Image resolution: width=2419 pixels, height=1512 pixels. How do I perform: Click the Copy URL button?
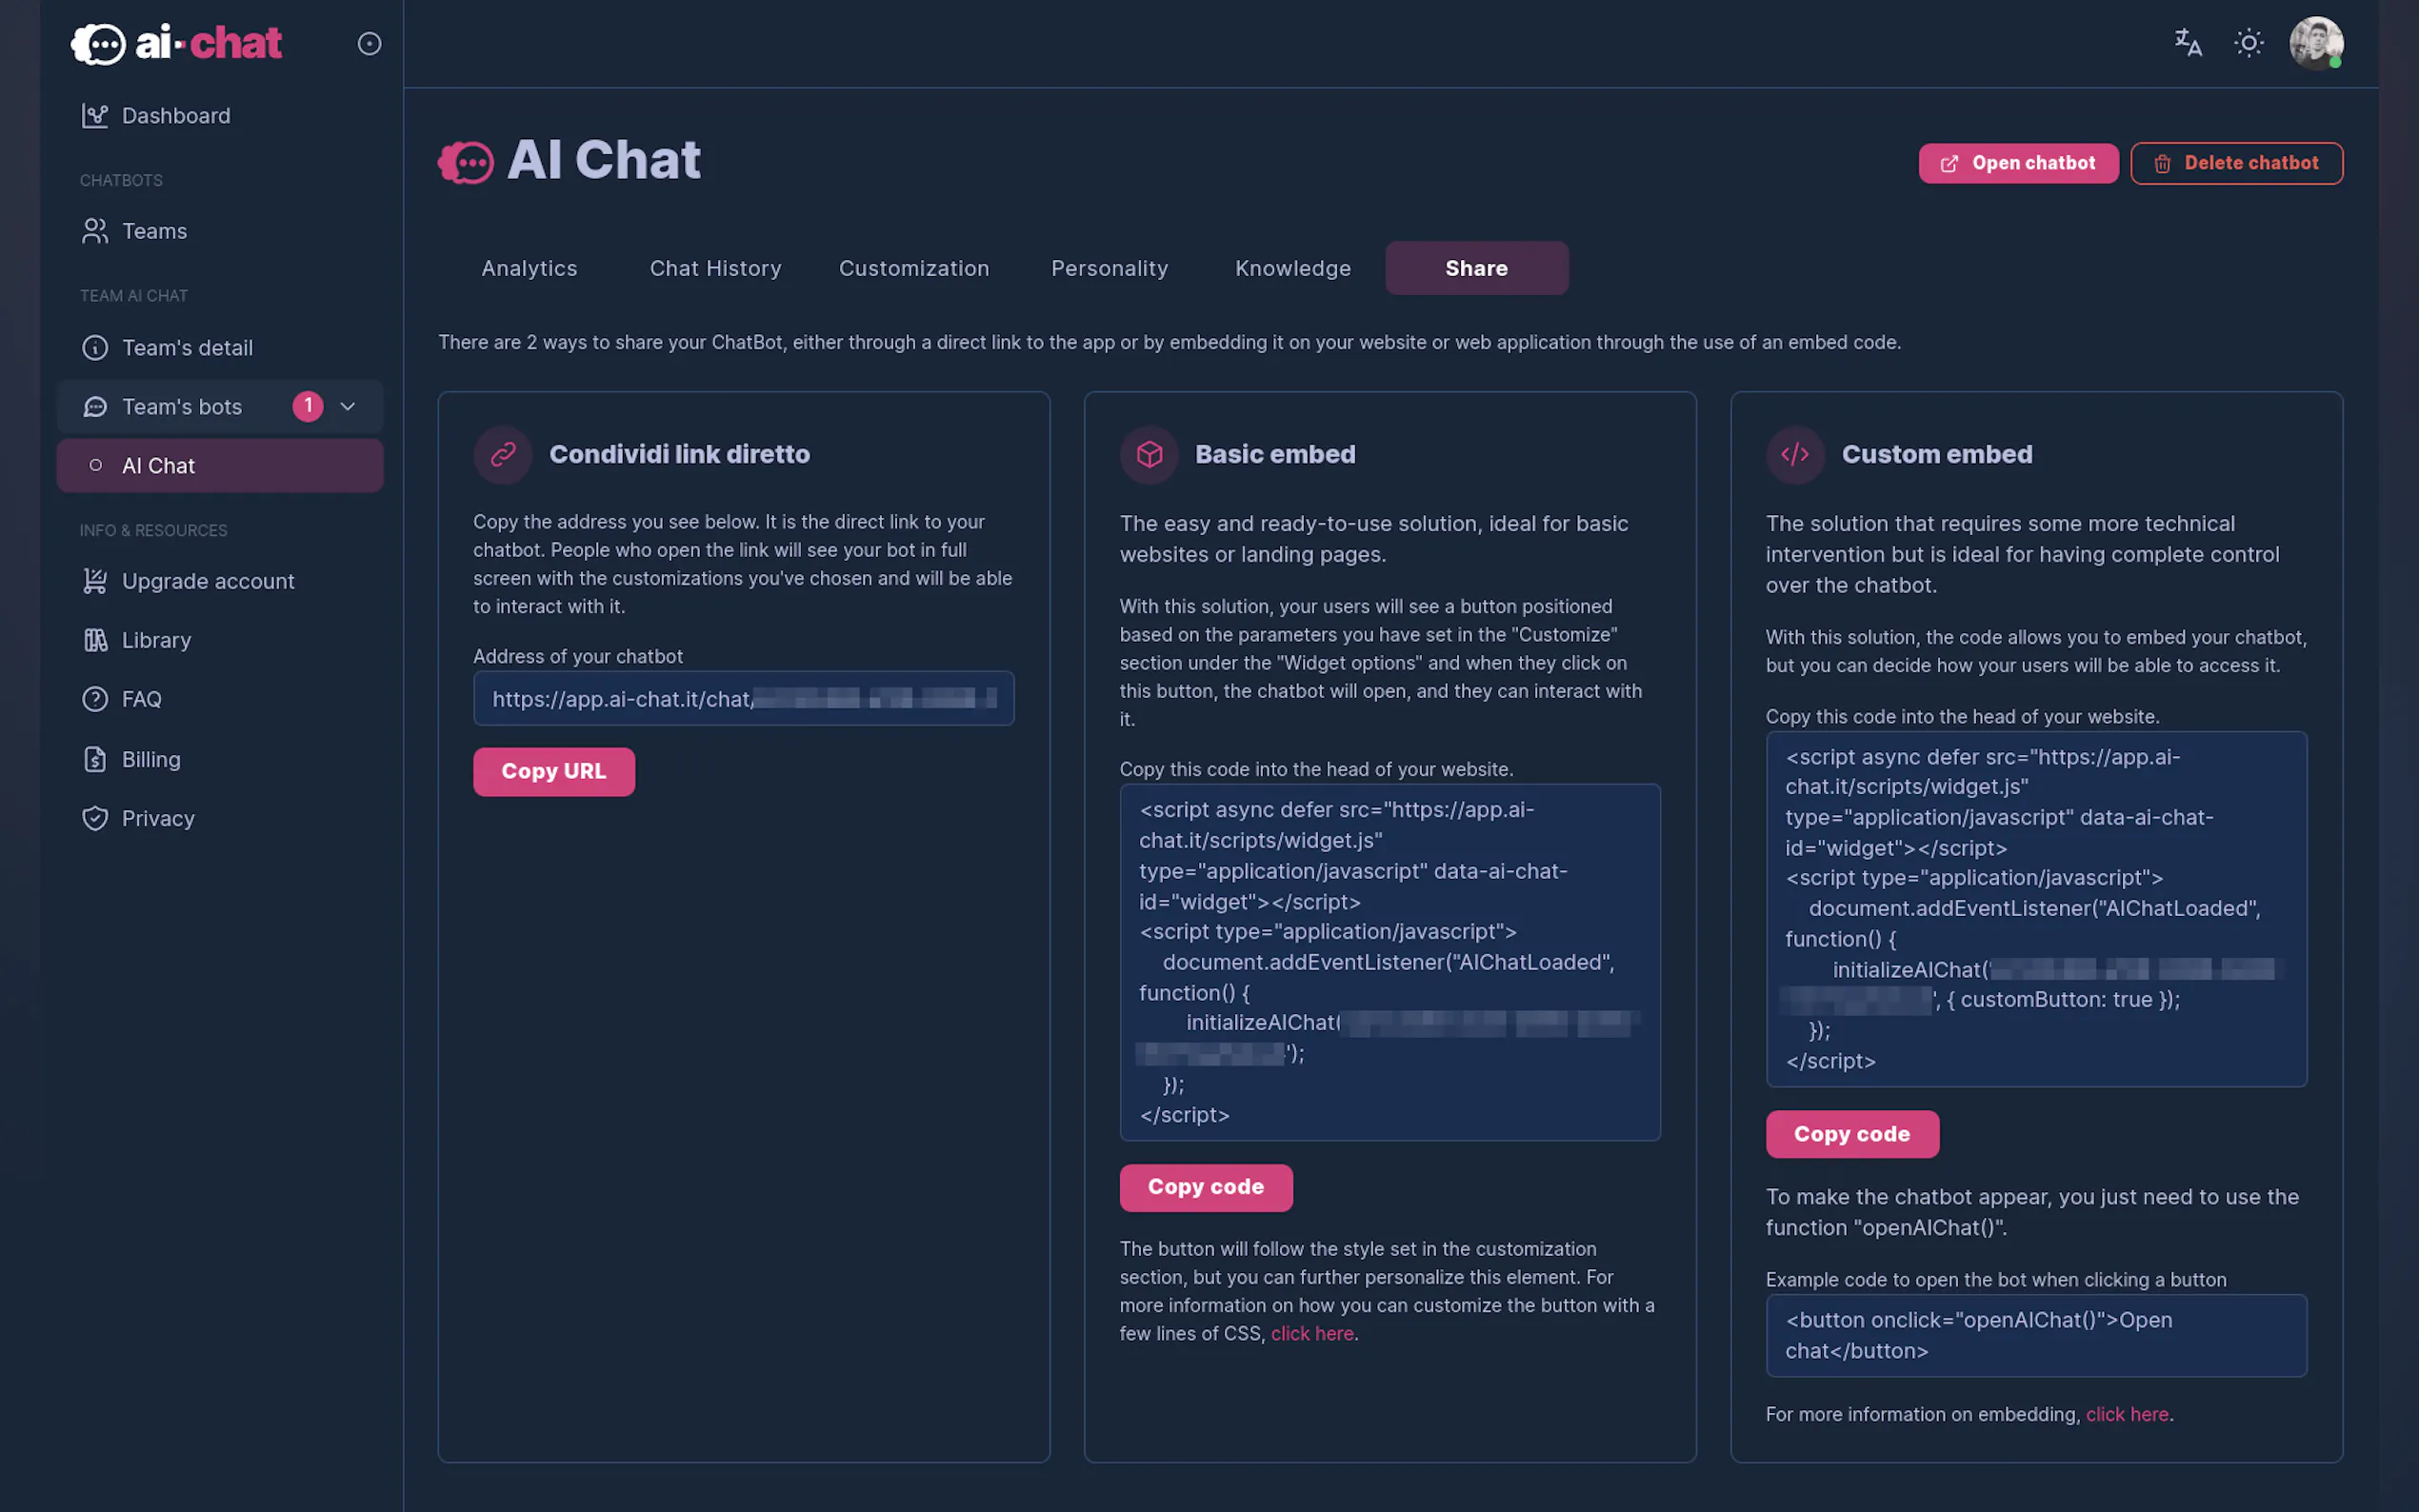coord(553,771)
